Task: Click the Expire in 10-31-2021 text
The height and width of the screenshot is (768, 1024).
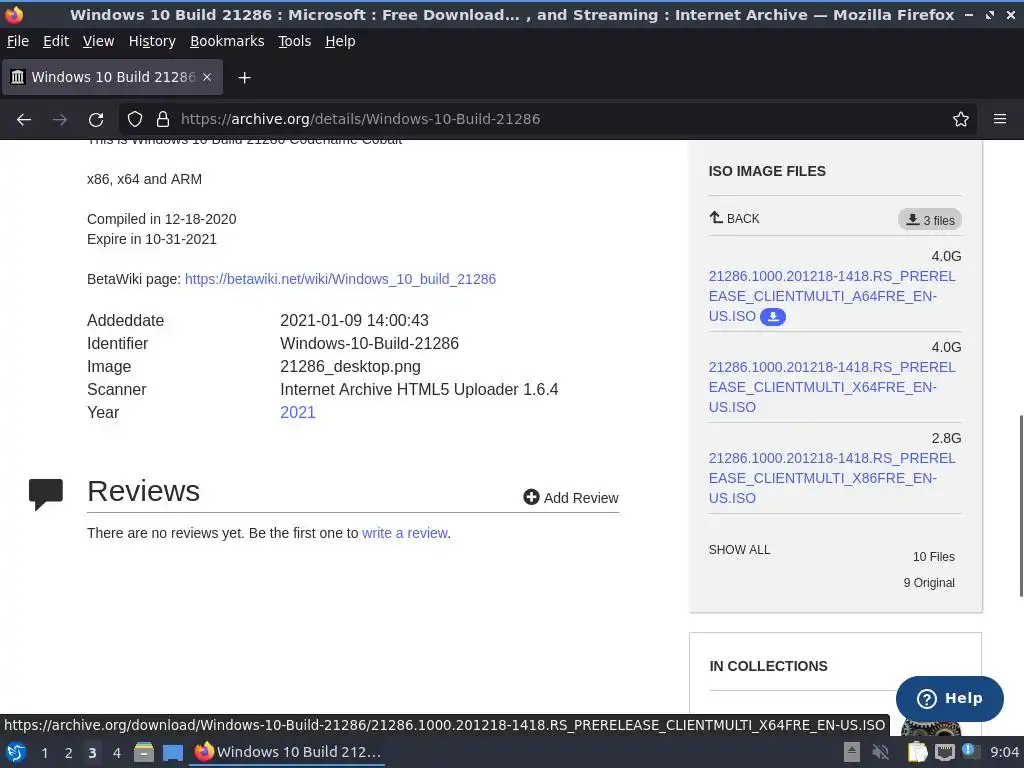Action: (152, 239)
